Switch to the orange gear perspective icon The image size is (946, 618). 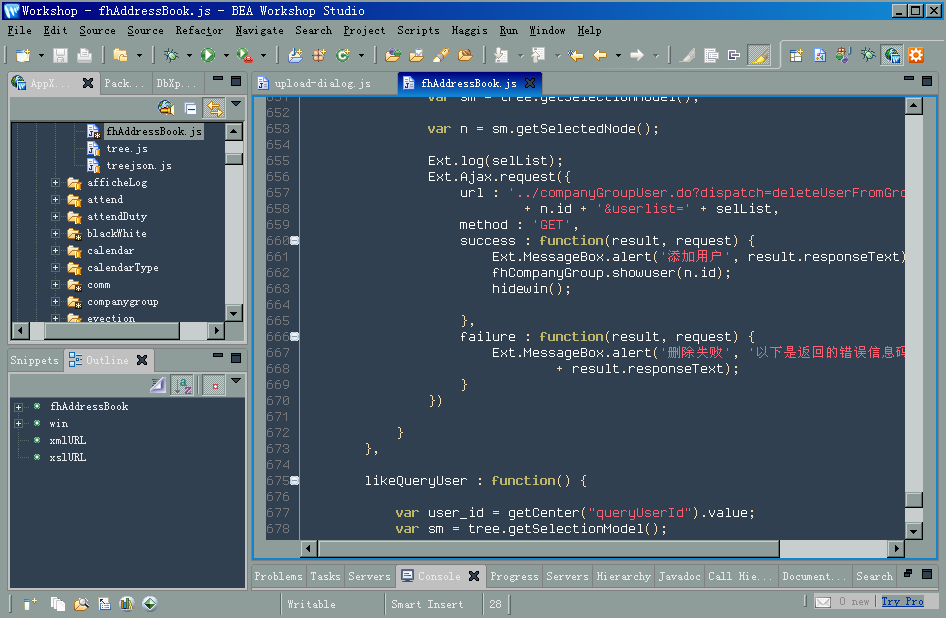pyautogui.click(x=916, y=56)
